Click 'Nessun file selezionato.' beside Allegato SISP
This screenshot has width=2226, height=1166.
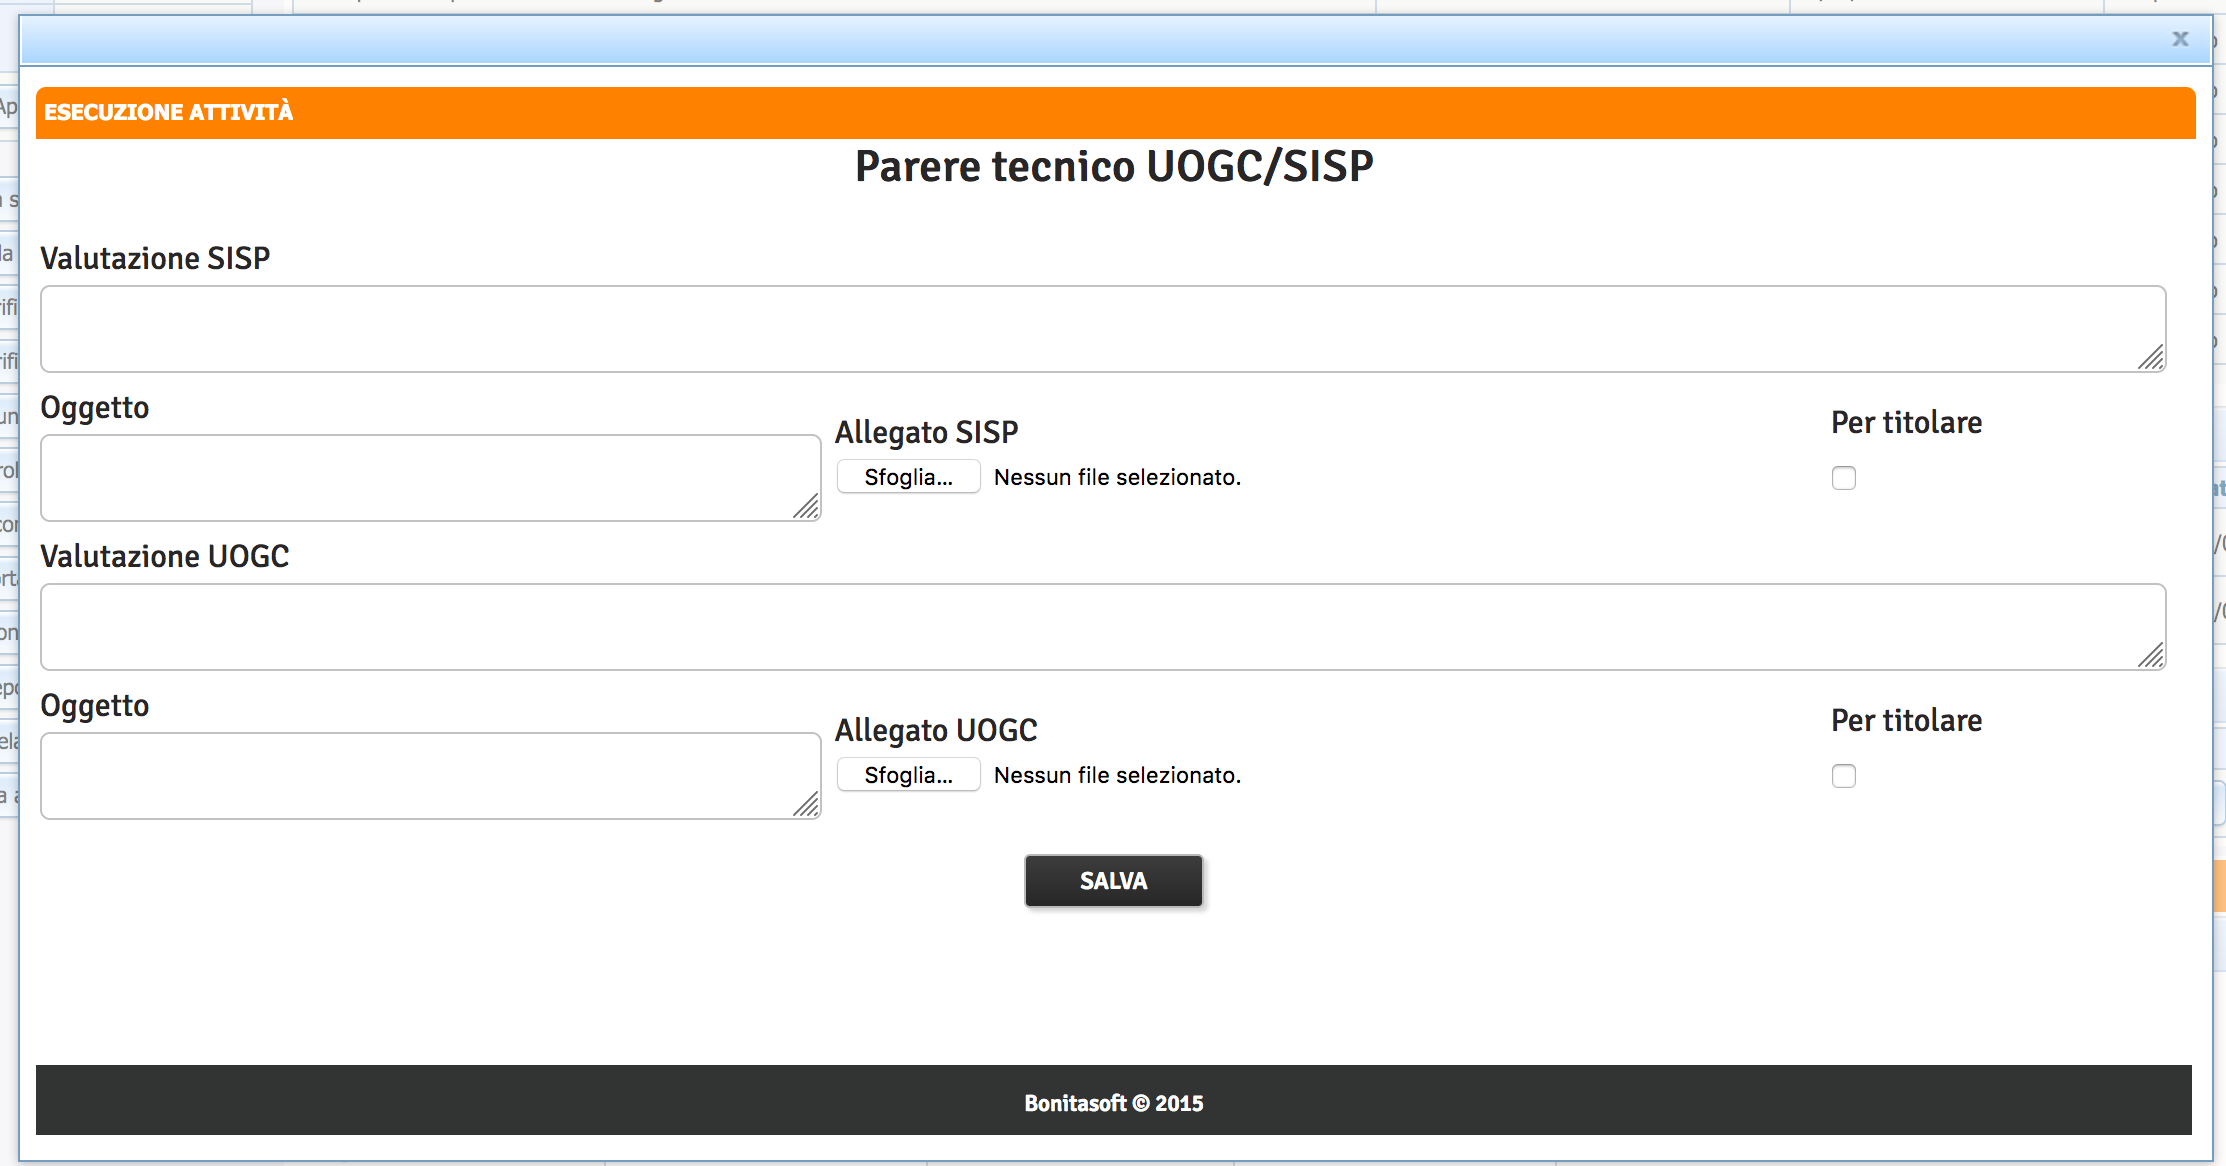(x=1117, y=477)
